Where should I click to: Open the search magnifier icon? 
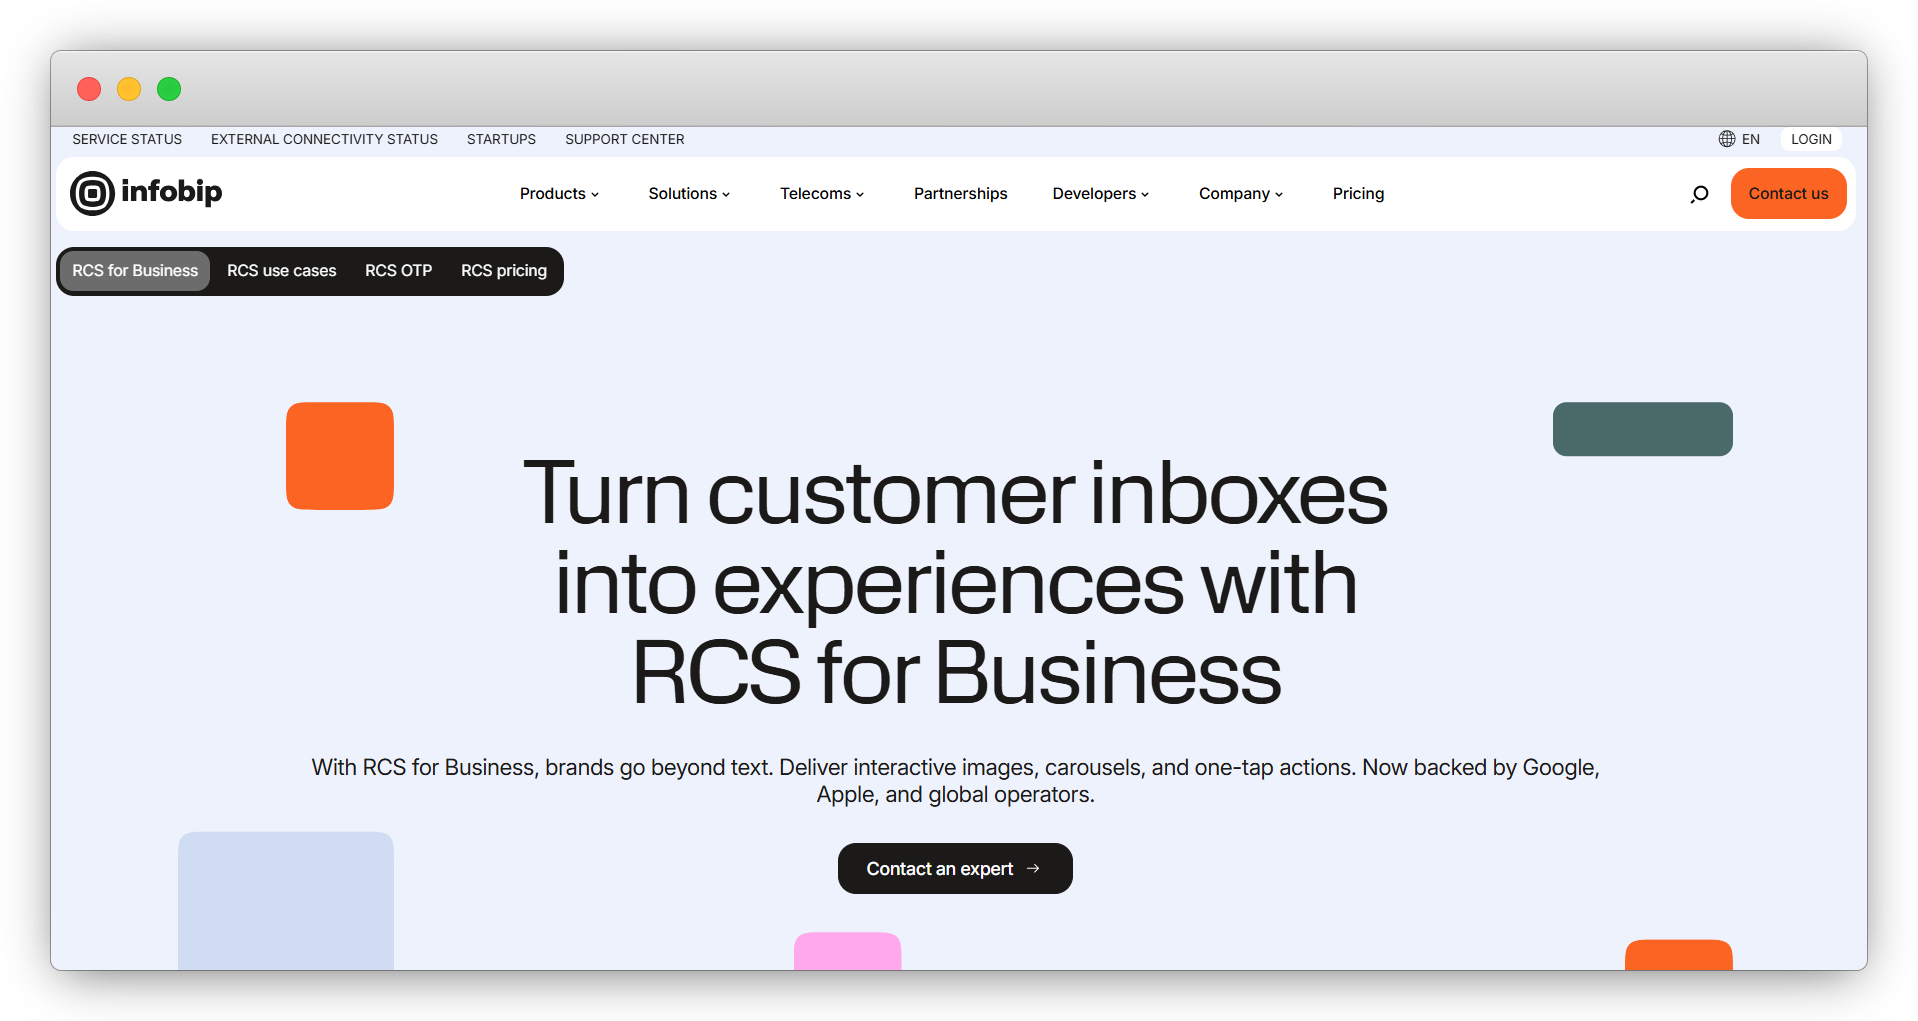pos(1699,194)
